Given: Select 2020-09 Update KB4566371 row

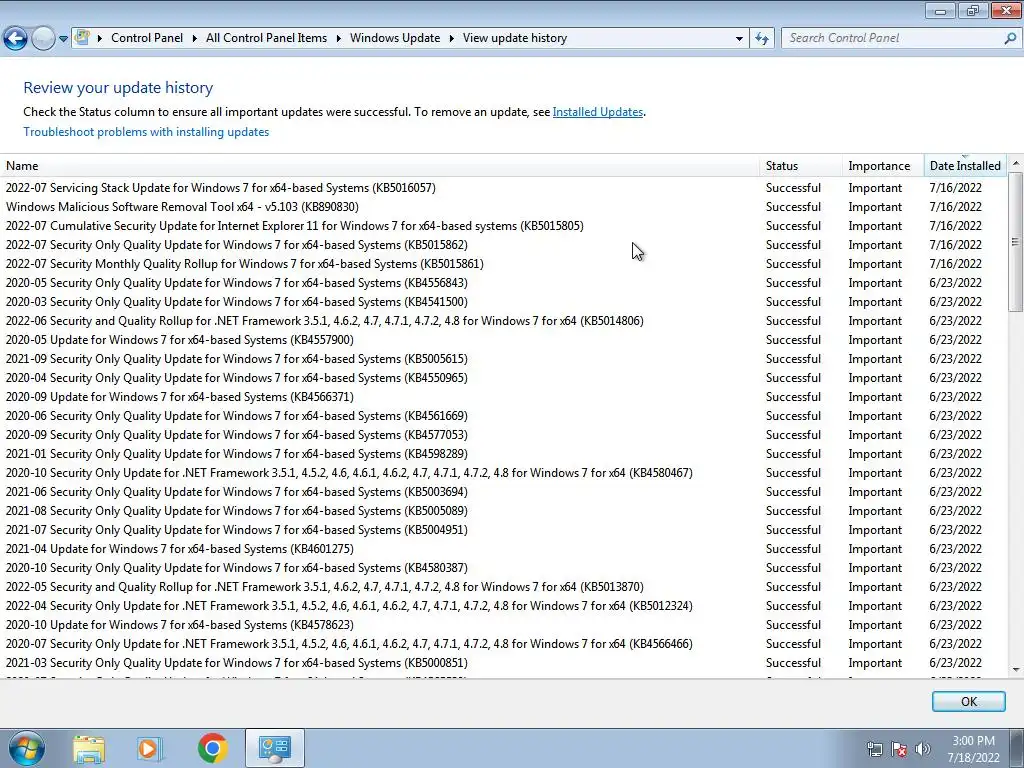Looking at the screenshot, I should point(503,396).
